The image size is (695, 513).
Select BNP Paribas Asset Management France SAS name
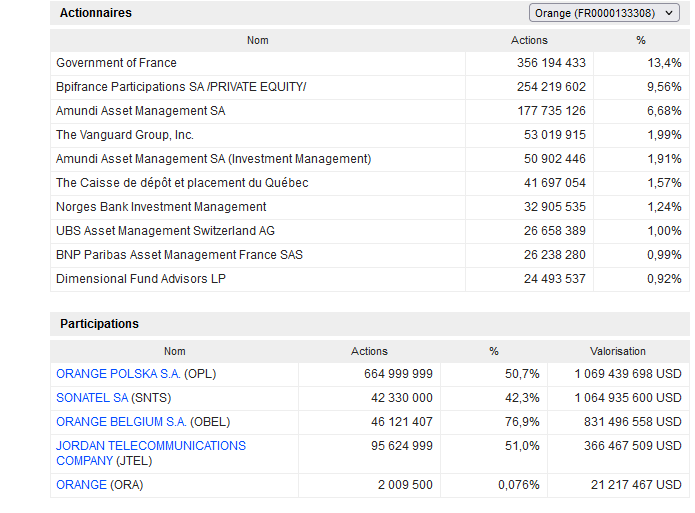click(179, 255)
